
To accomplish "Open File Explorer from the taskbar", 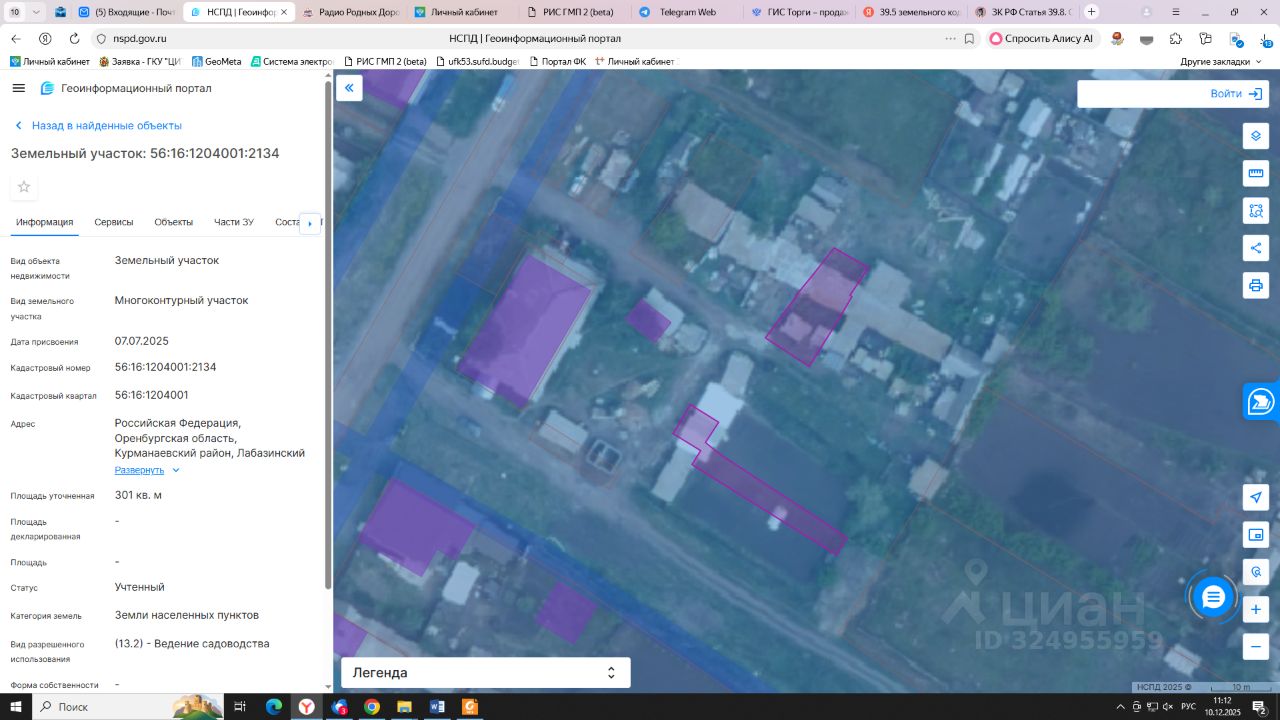I will tap(404, 707).
